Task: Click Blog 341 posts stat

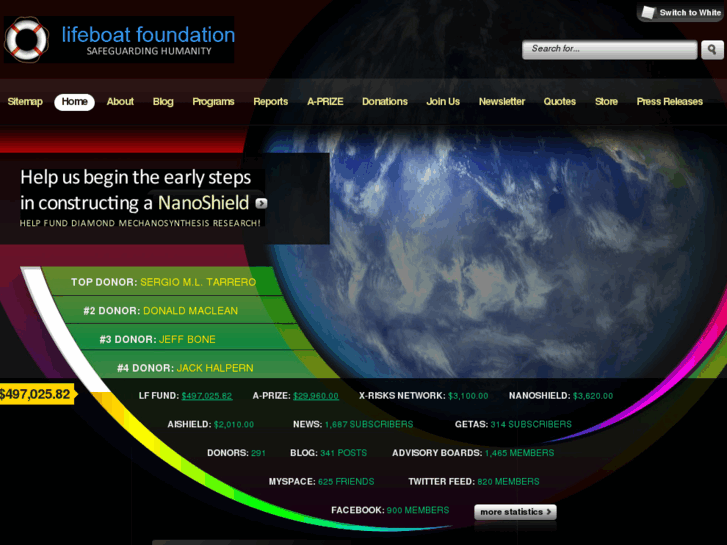Action: click(344, 453)
